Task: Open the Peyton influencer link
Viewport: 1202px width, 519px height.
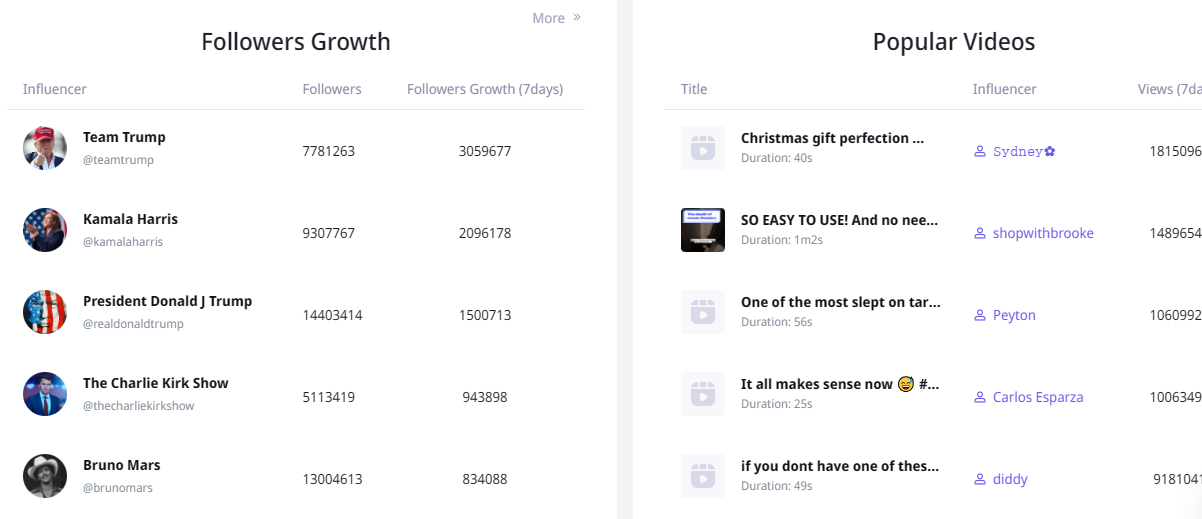Action: point(1013,315)
